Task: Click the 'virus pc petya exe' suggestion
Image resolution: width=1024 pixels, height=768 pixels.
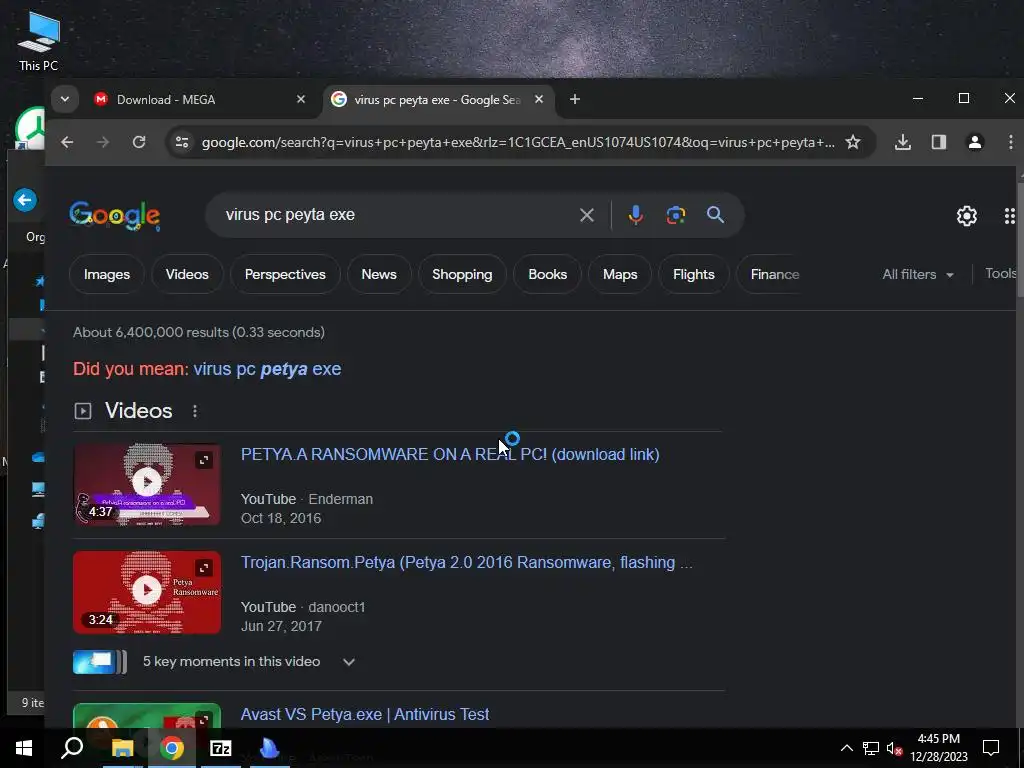Action: click(x=267, y=369)
